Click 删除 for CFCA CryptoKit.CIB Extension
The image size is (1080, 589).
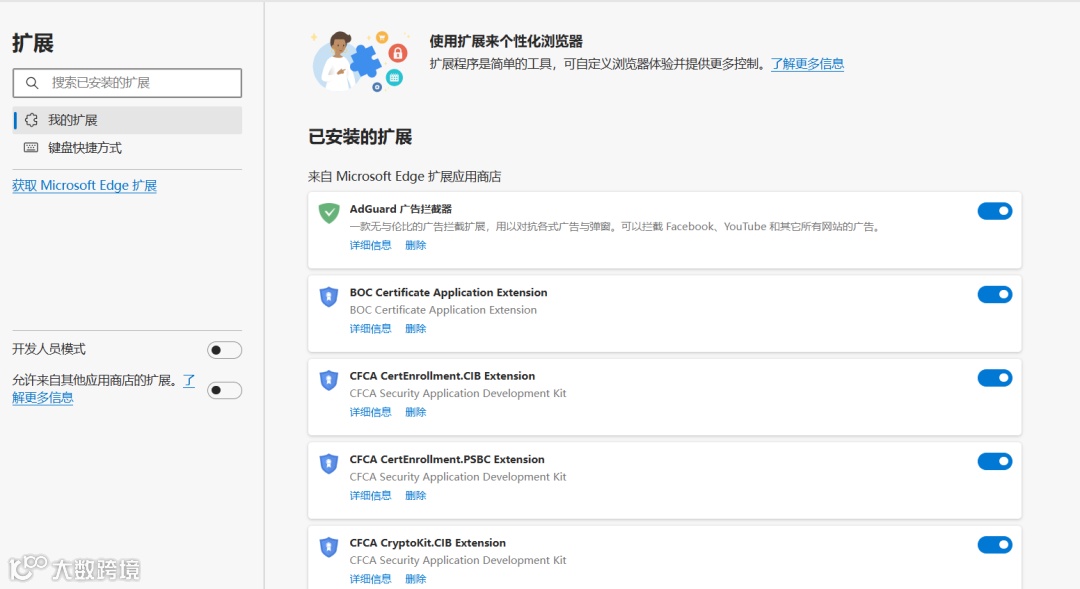415,579
